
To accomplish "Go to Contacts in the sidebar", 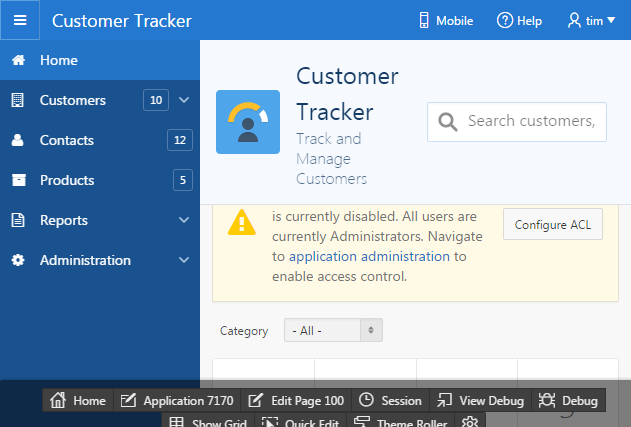I will coord(67,140).
